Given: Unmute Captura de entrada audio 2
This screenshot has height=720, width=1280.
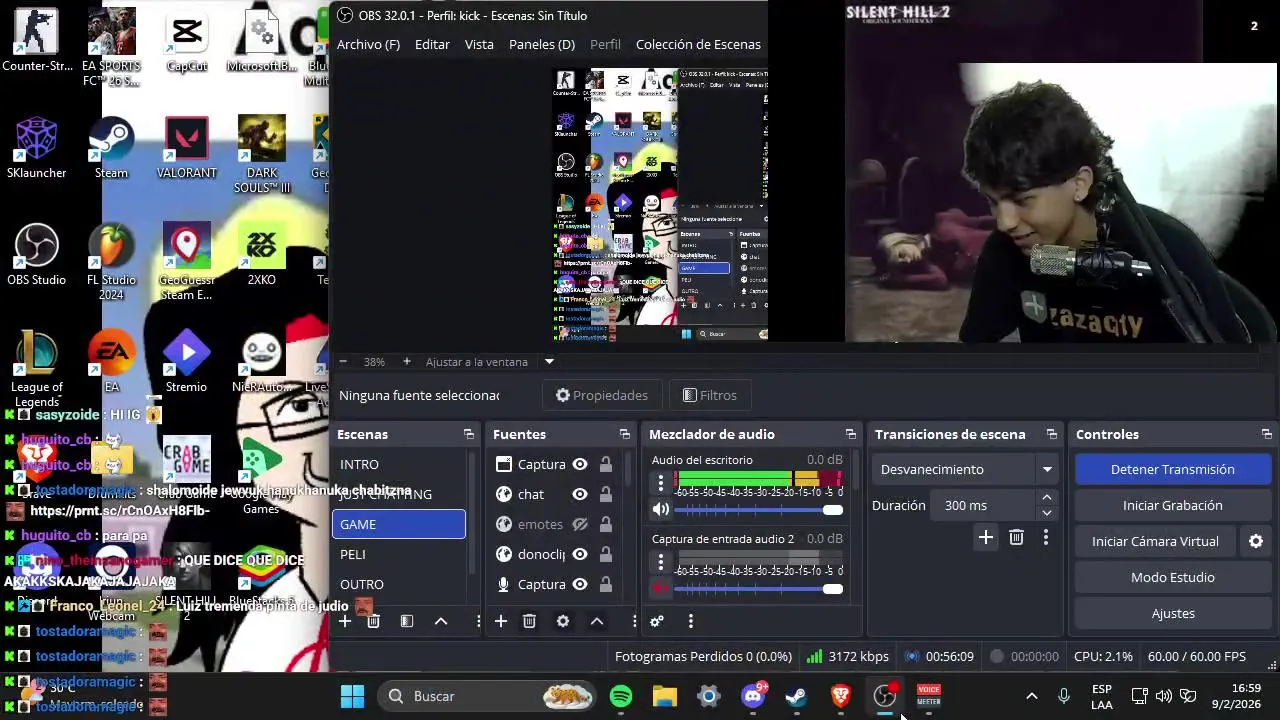Looking at the screenshot, I should [661, 589].
